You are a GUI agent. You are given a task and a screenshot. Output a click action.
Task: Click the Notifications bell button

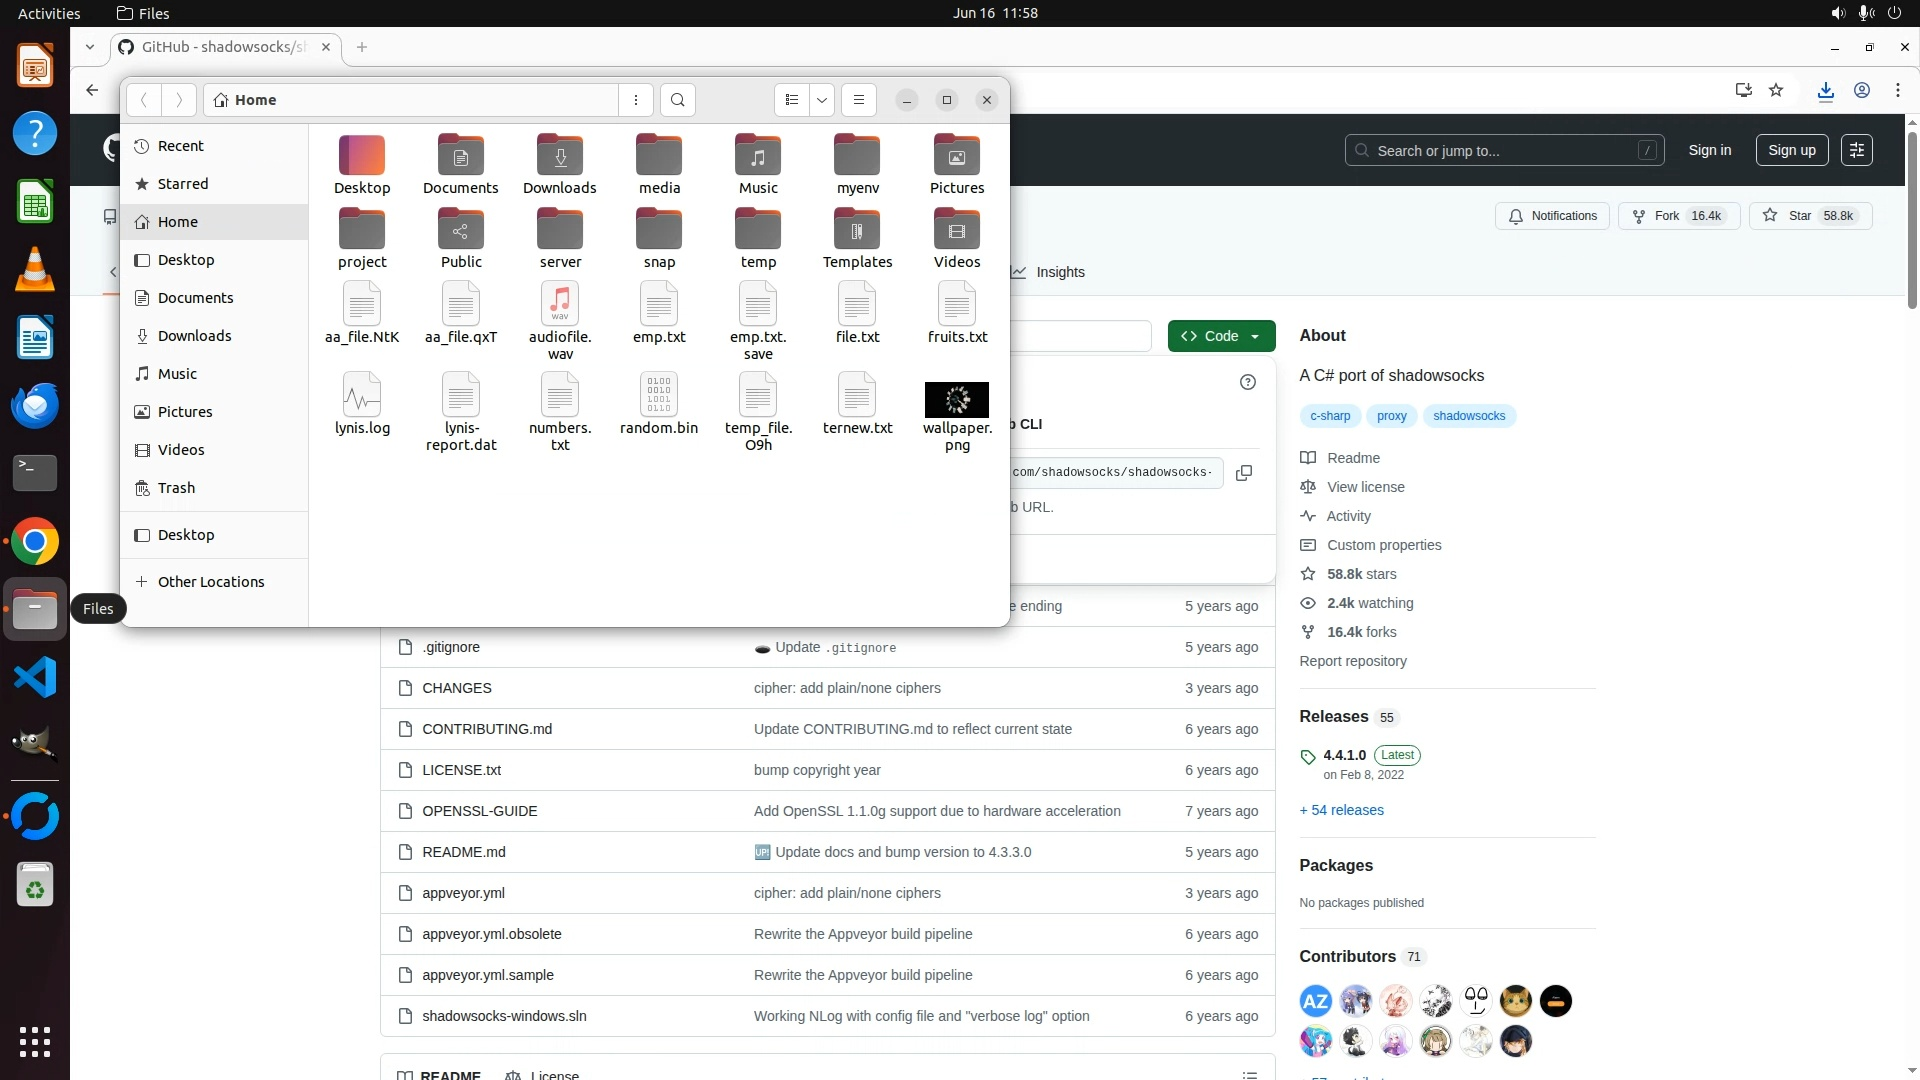coord(1552,216)
